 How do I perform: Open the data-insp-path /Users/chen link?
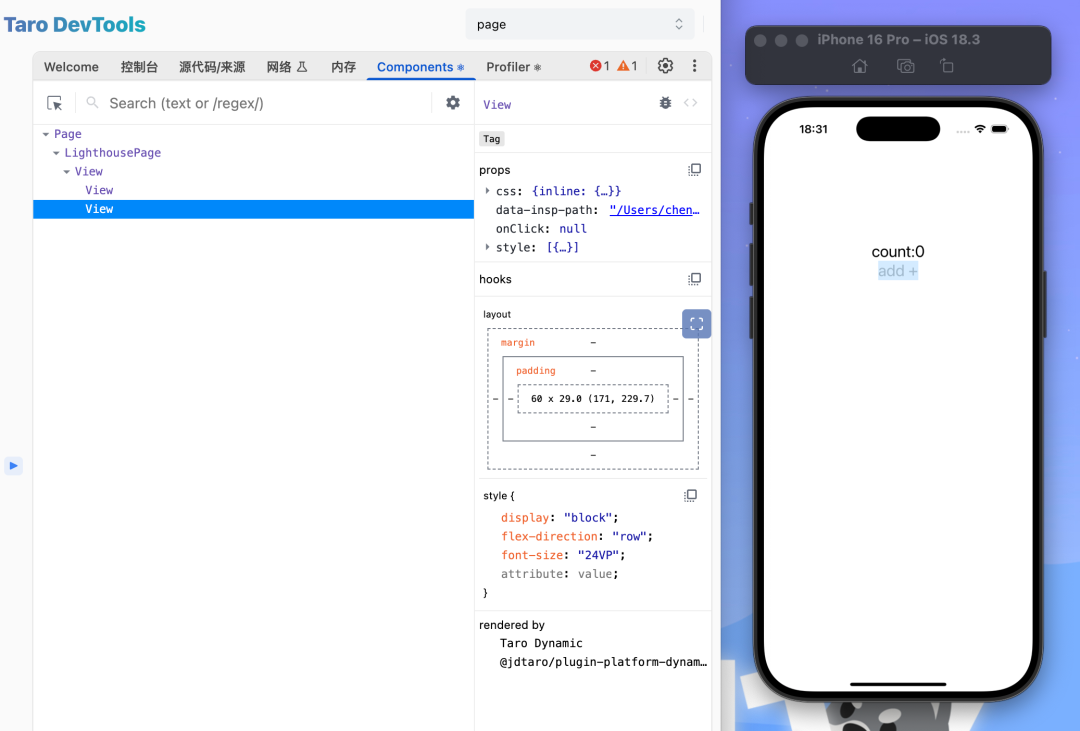click(654, 210)
